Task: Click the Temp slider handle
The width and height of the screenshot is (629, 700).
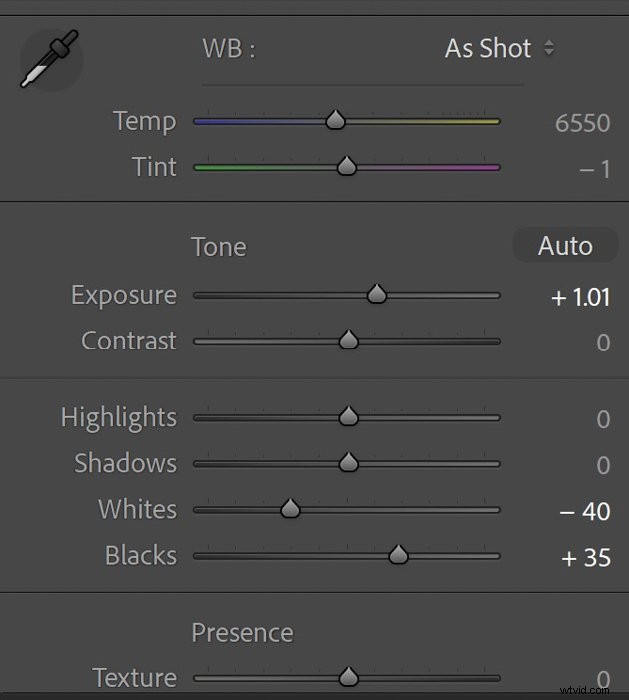Action: pyautogui.click(x=335, y=120)
